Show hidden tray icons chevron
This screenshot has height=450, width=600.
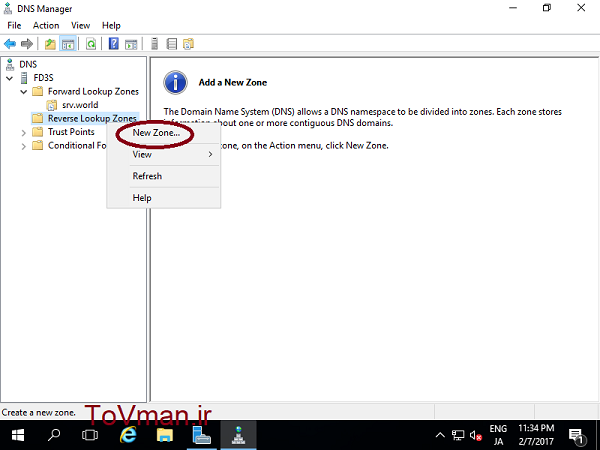click(x=440, y=435)
